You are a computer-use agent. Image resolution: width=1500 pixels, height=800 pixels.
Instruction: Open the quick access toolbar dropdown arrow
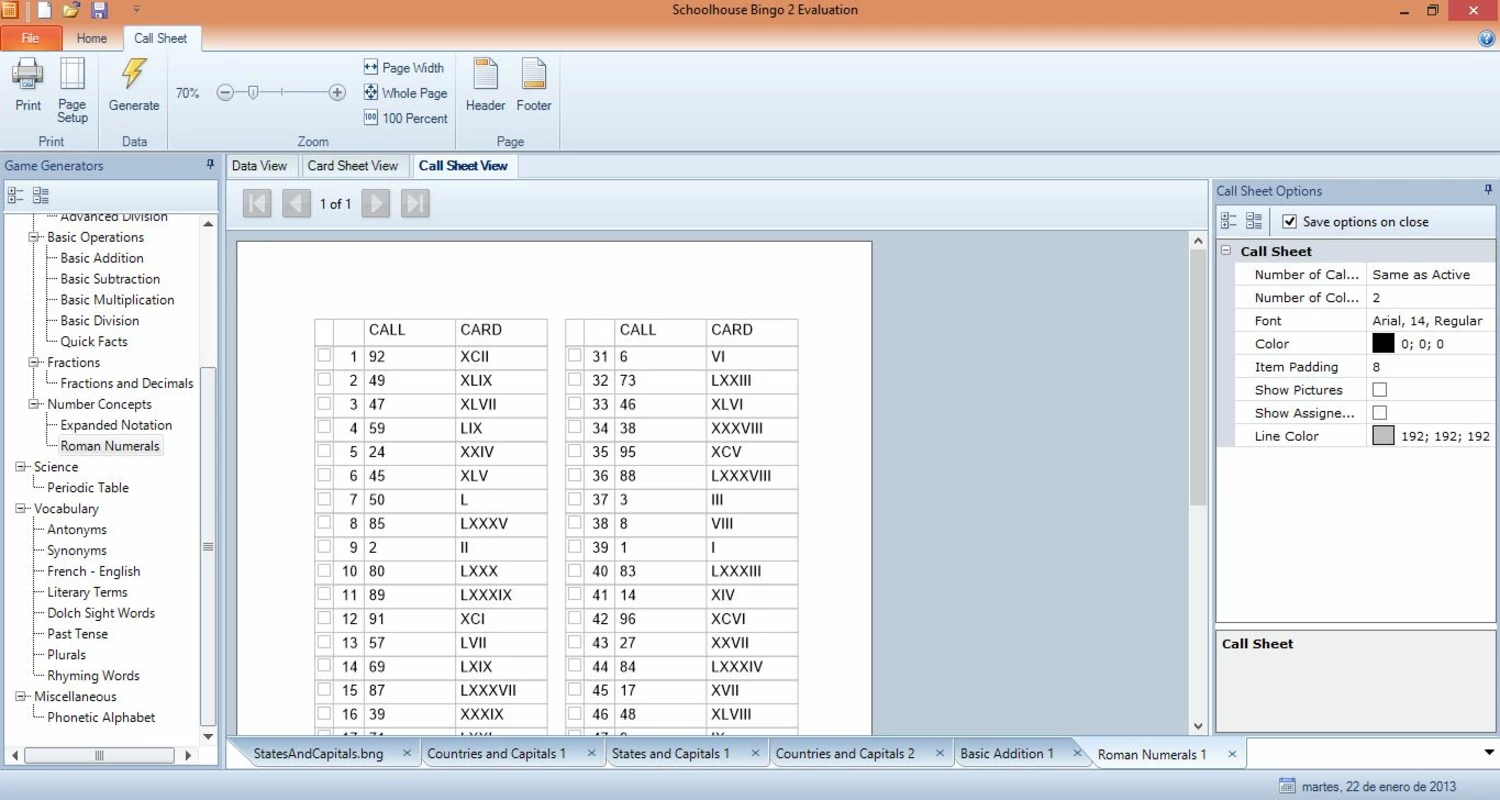point(137,10)
